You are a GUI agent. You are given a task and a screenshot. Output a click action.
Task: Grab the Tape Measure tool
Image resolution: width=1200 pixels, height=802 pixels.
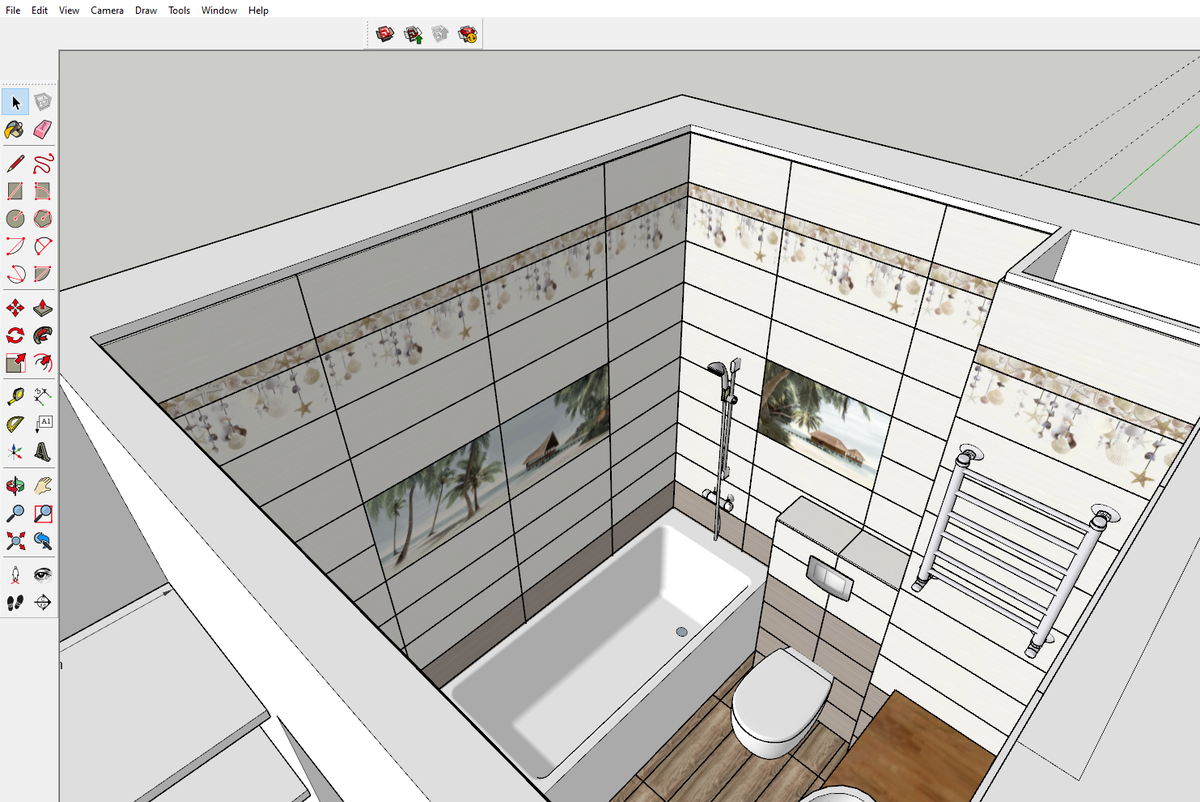[15, 395]
